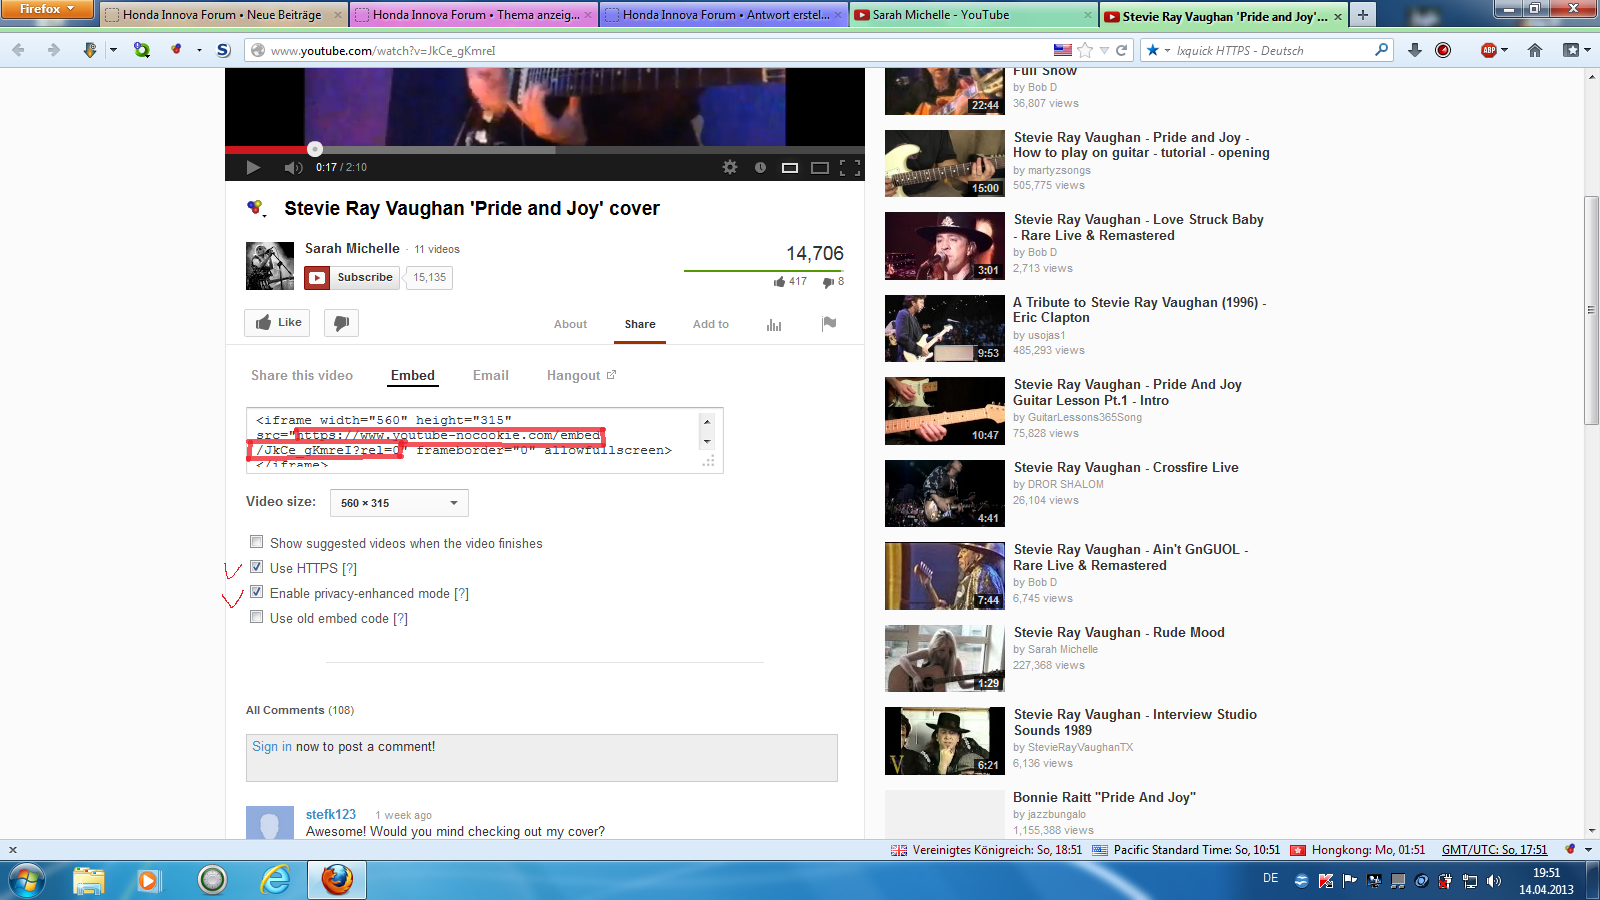Screen dimensions: 1600x900
Task: Open the search engine selector dropdown
Action: (x=1157, y=50)
